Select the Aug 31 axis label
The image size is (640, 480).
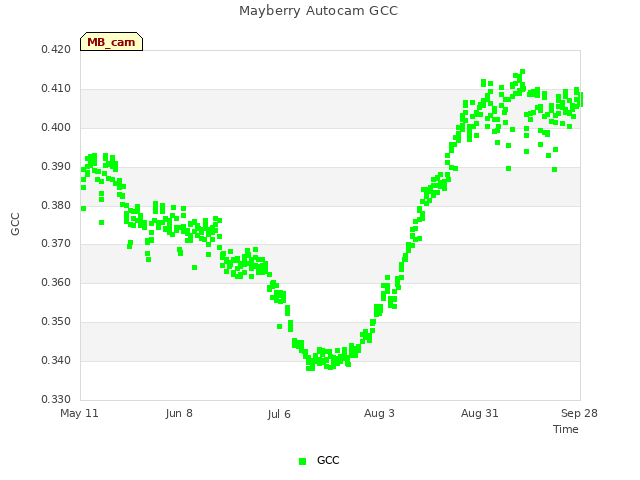point(480,413)
